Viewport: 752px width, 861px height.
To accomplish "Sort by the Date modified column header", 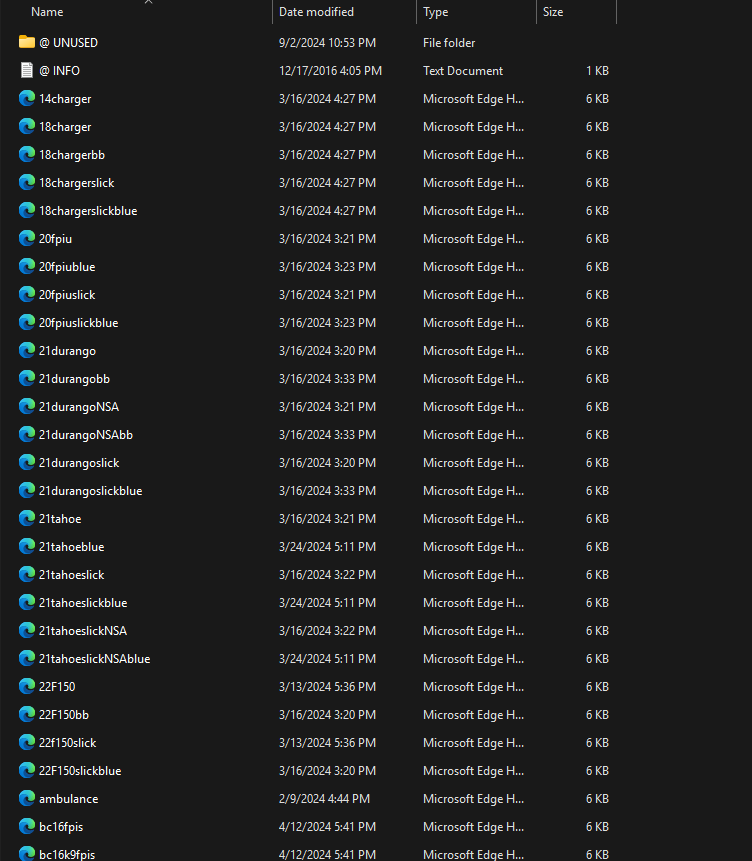I will (x=316, y=12).
